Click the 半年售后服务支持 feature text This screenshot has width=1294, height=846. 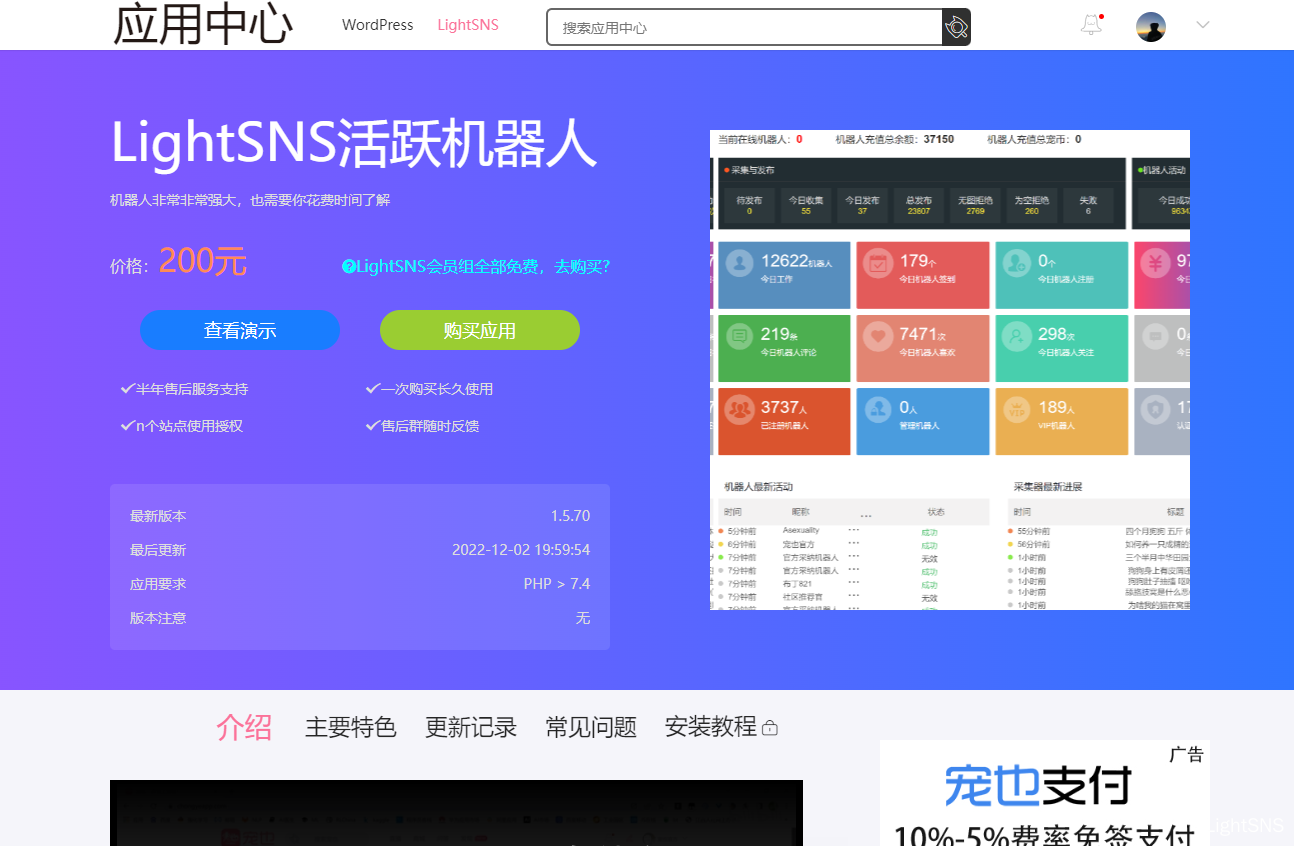[184, 389]
